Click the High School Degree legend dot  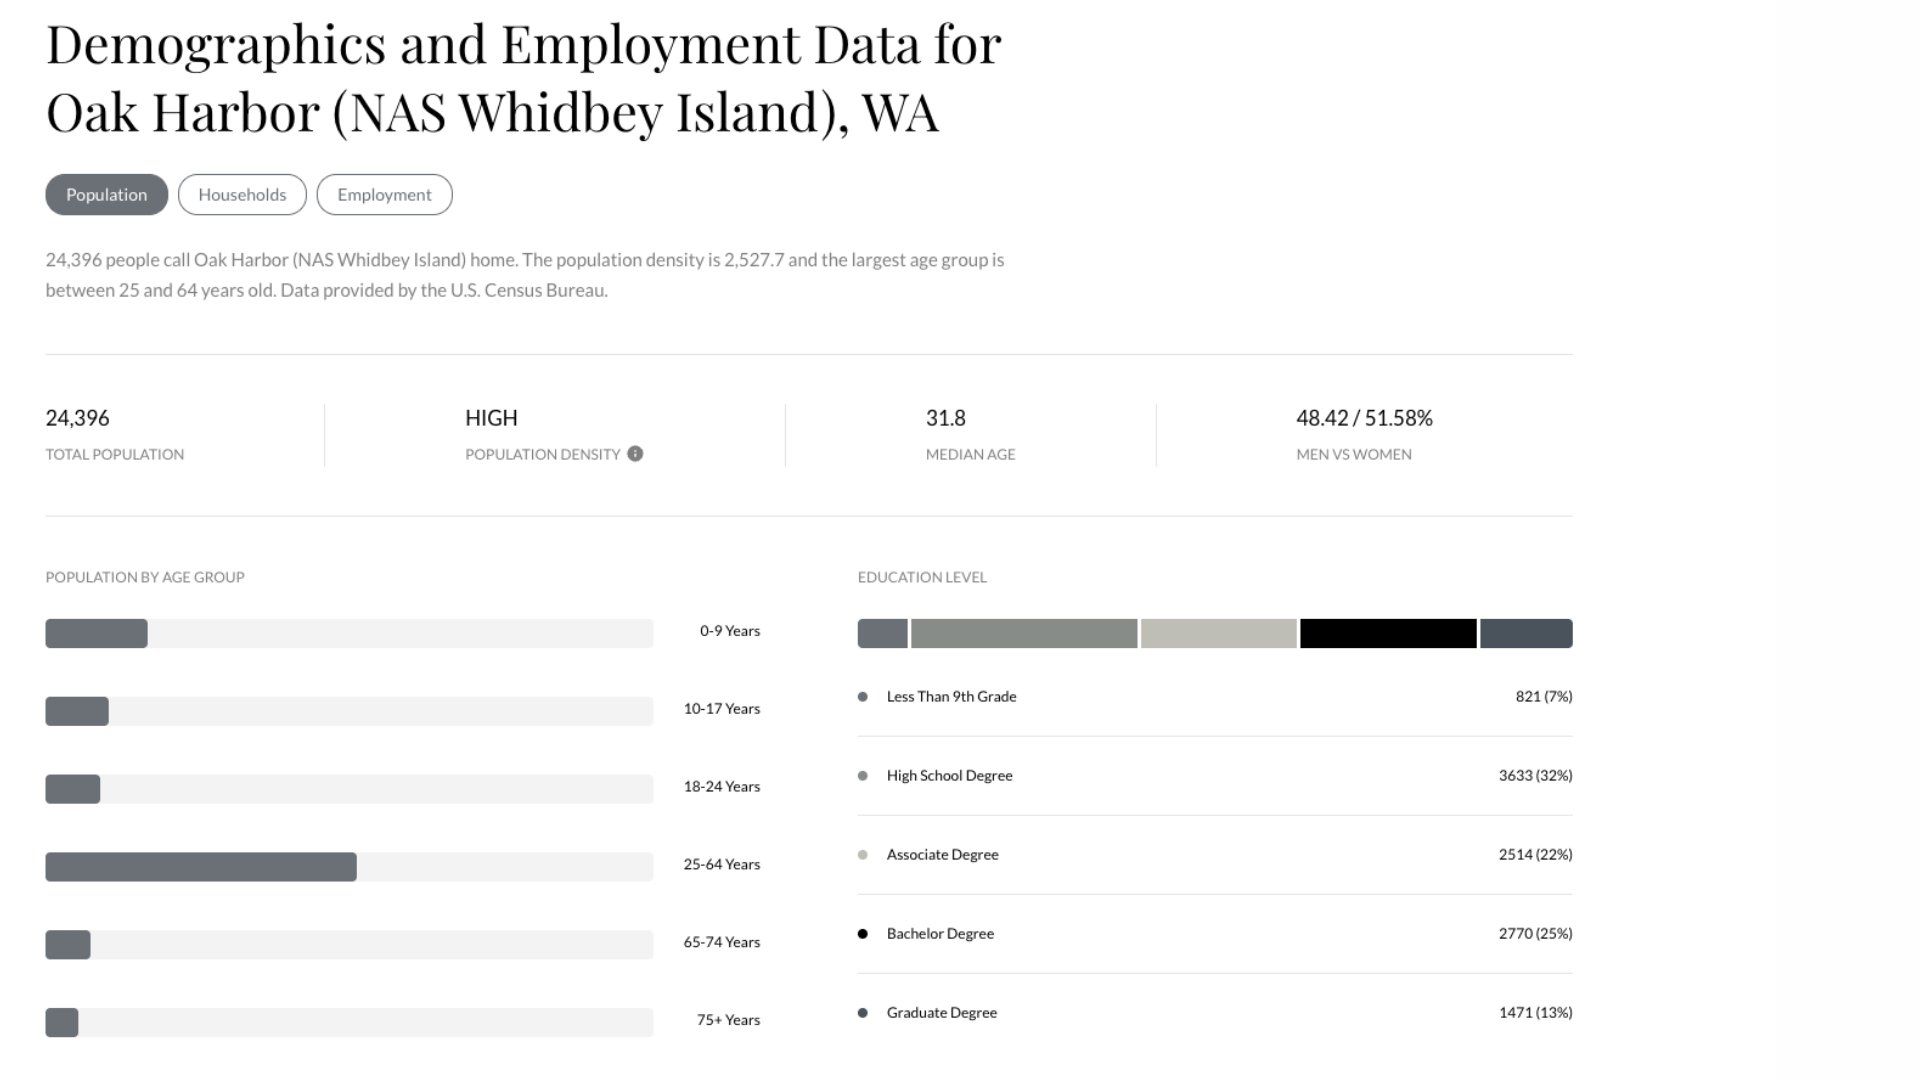863,776
